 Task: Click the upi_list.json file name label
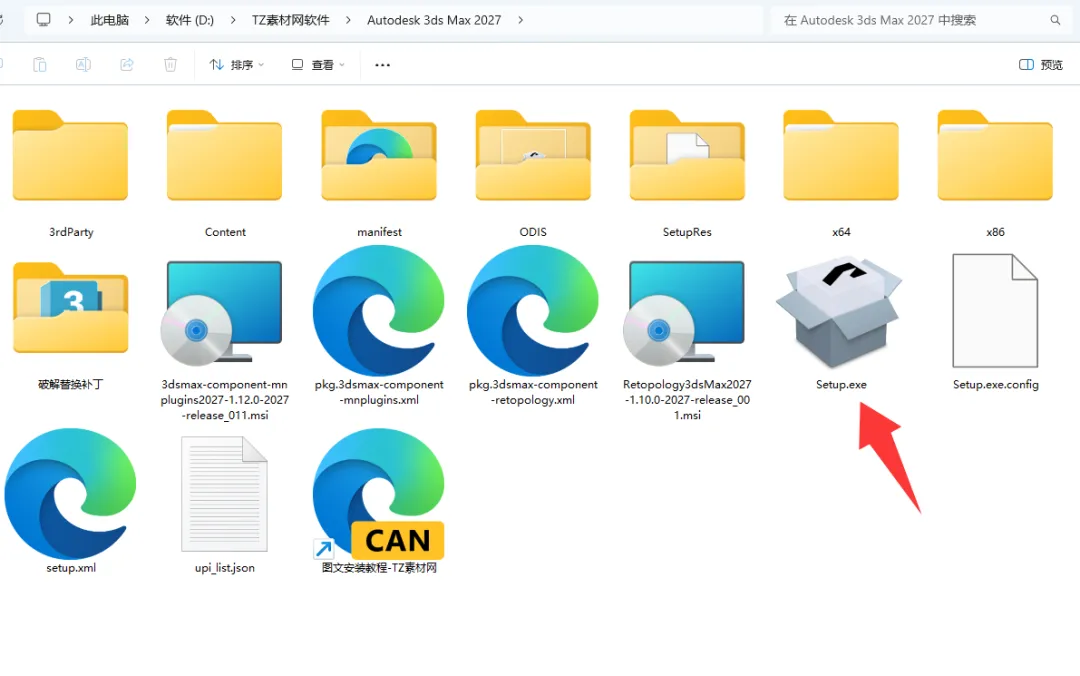pos(225,568)
